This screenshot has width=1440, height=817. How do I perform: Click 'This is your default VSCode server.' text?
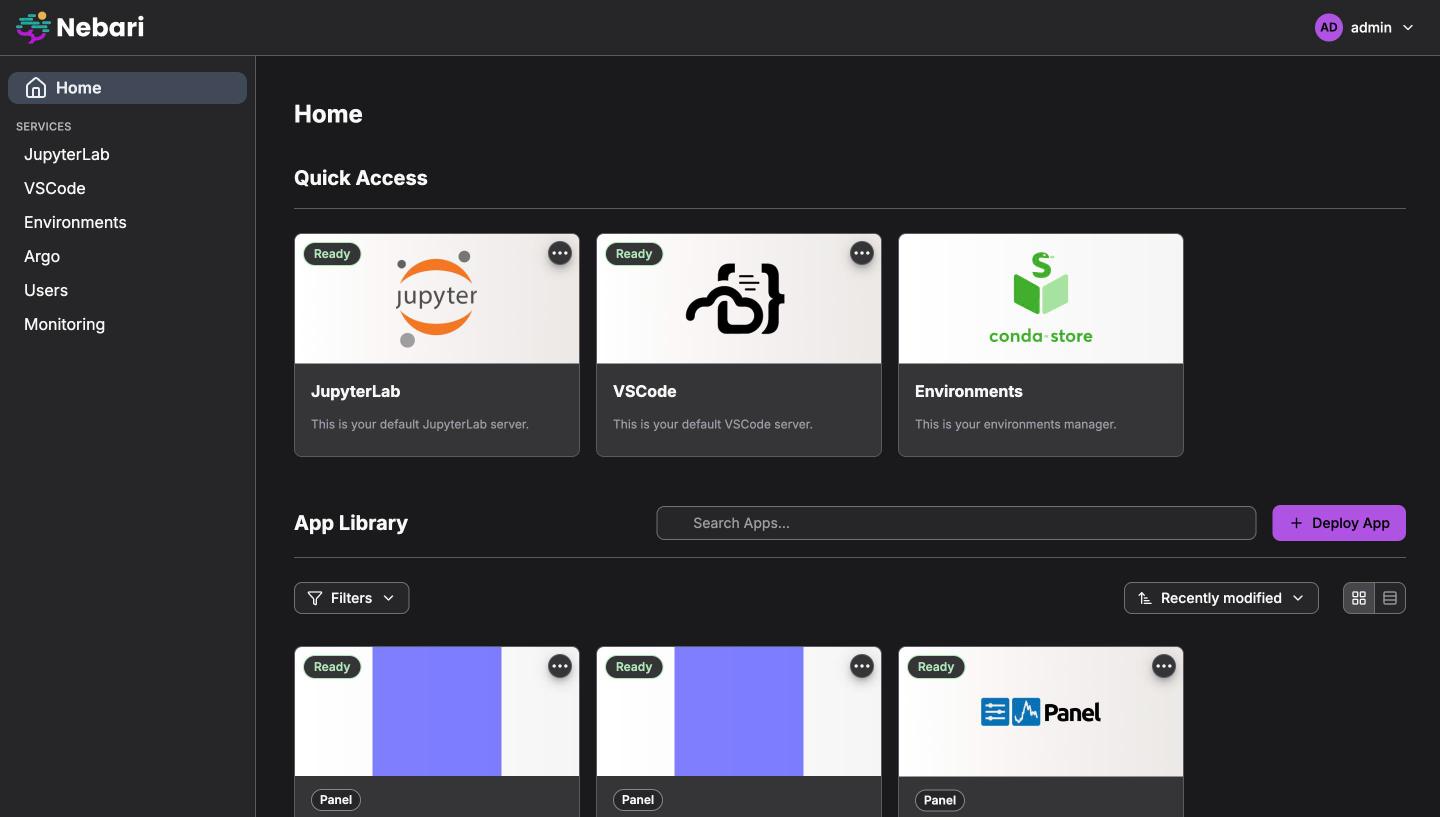[713, 424]
